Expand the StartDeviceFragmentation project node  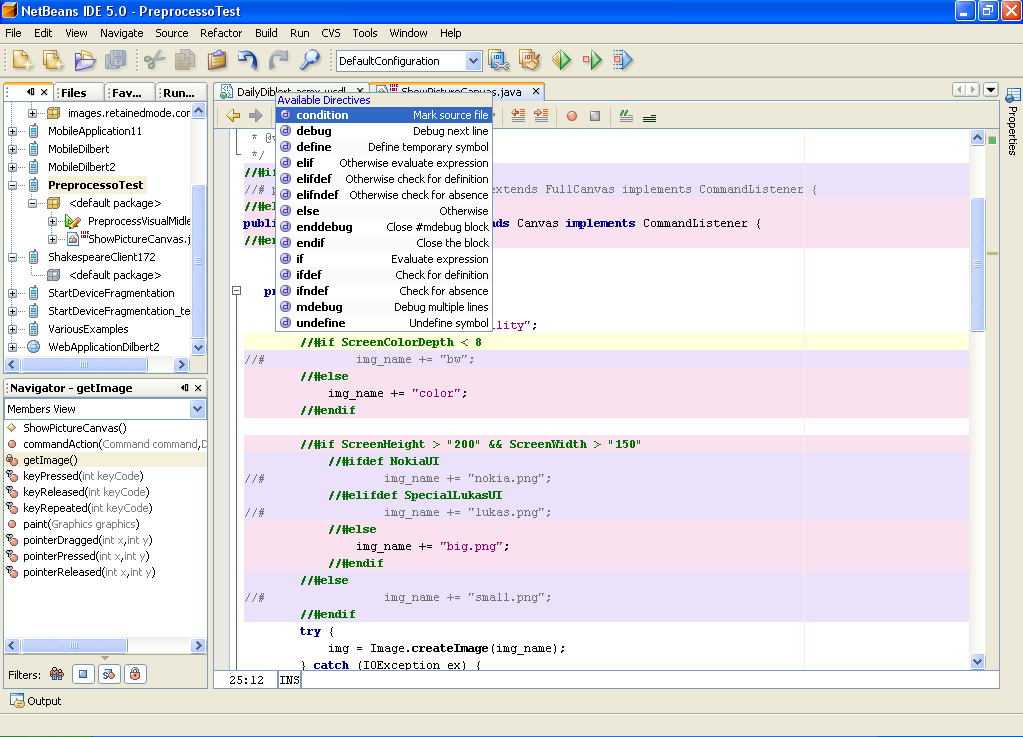click(12, 293)
